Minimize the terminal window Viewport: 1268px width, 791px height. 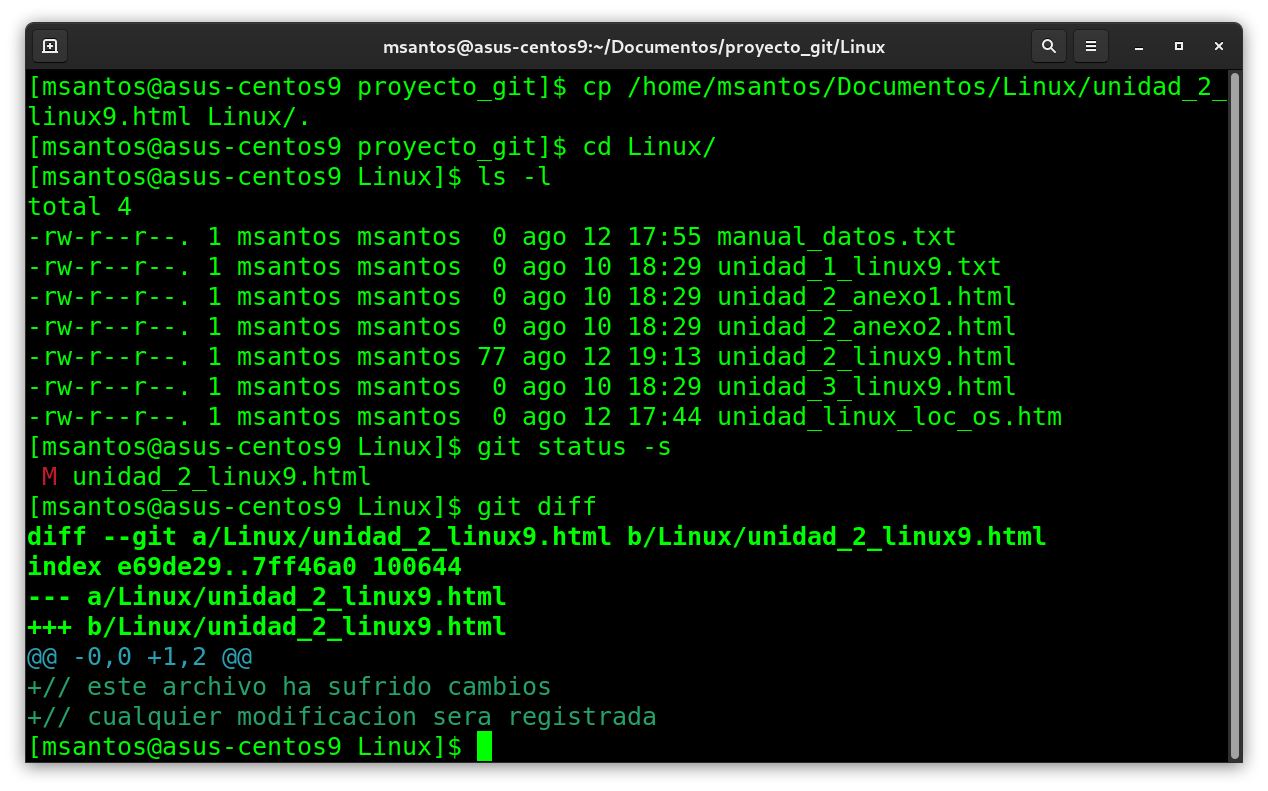(x=1138, y=46)
